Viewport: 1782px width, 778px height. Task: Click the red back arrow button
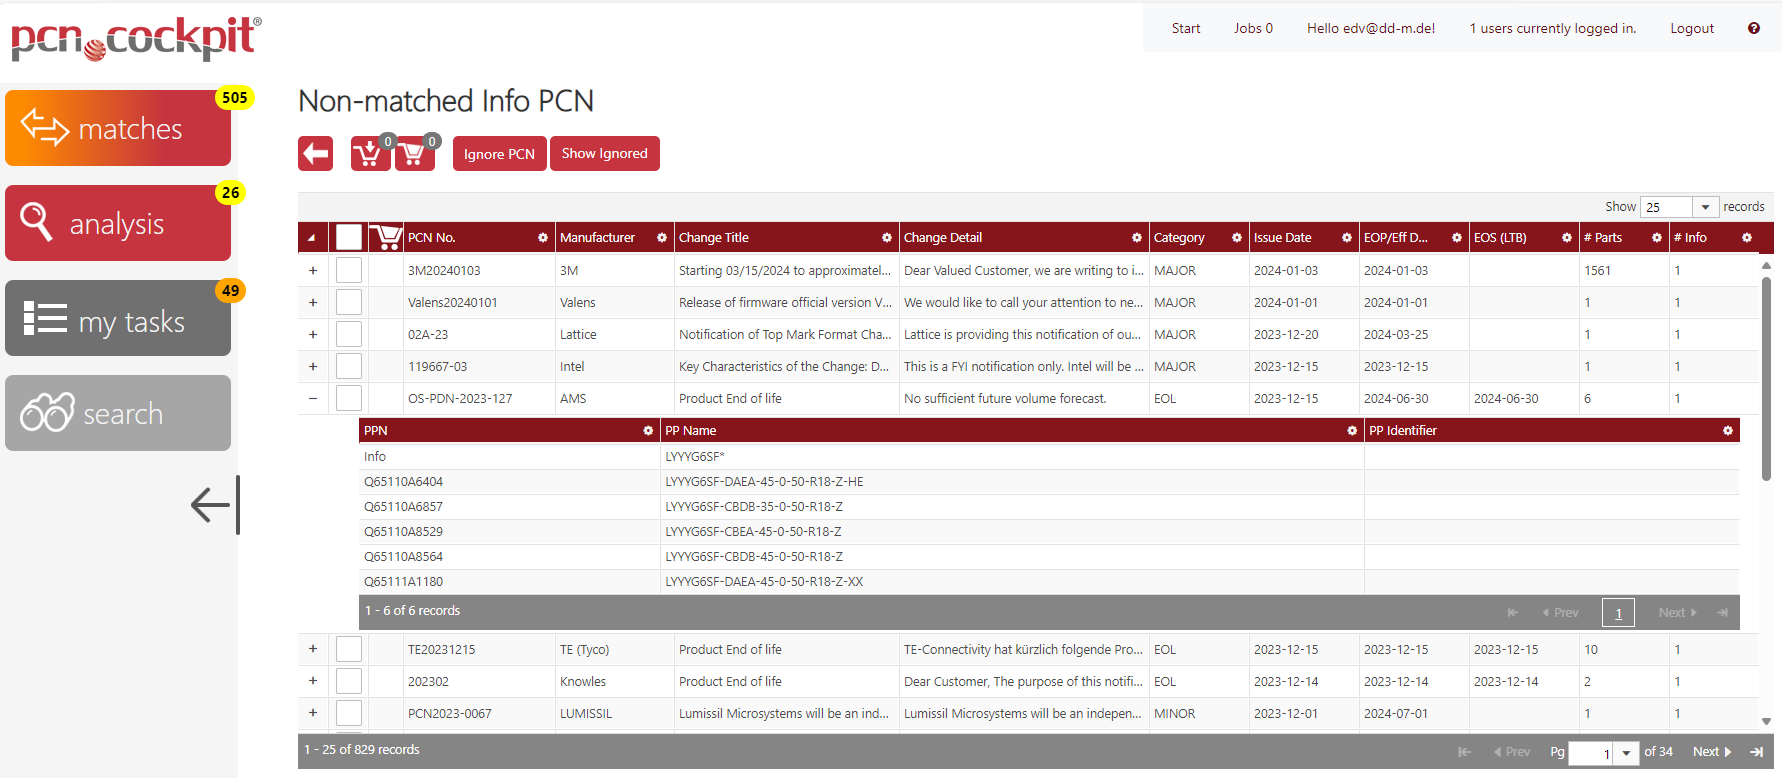315,154
